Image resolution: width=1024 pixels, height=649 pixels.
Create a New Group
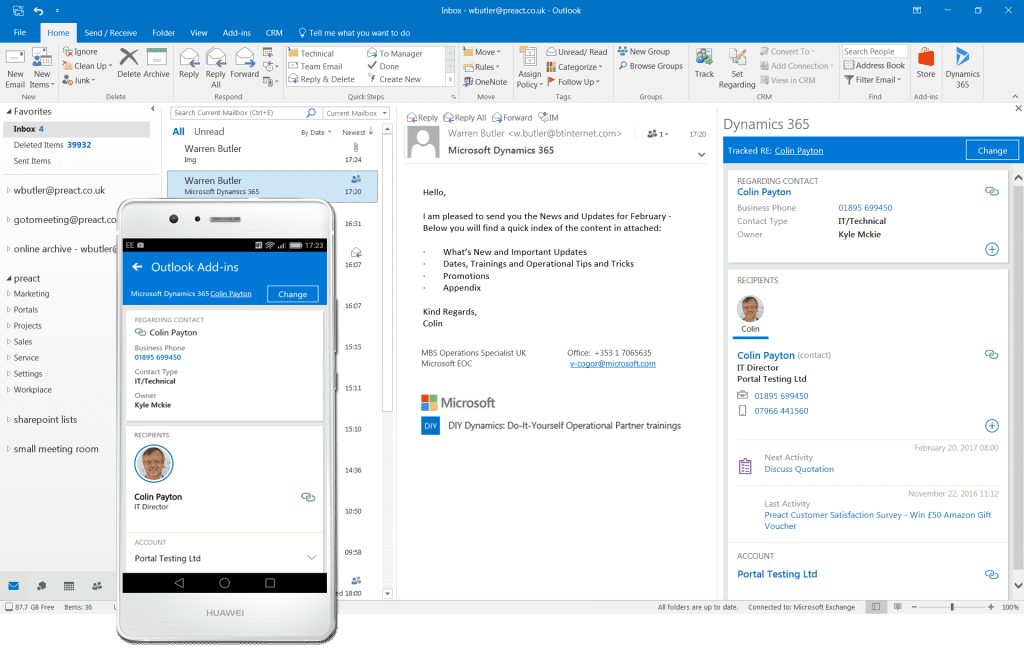click(x=644, y=52)
